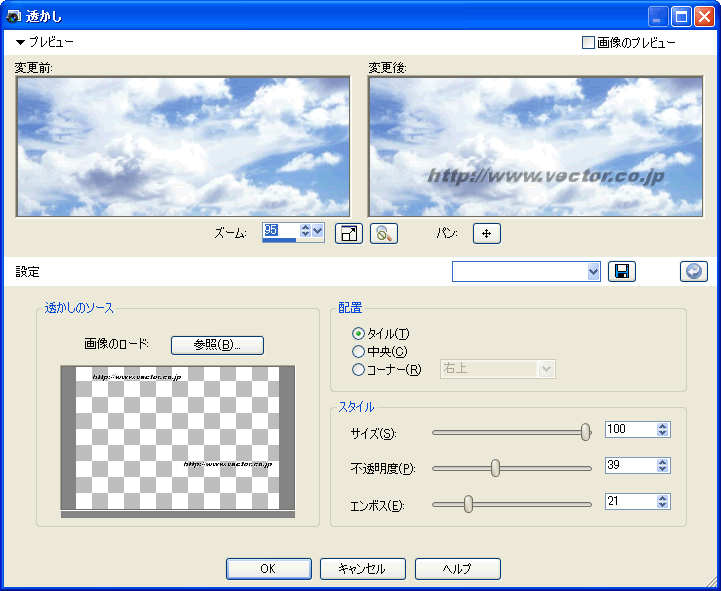The image size is (721, 591).
Task: Click the reset to default arrow icon
Action: 694,272
